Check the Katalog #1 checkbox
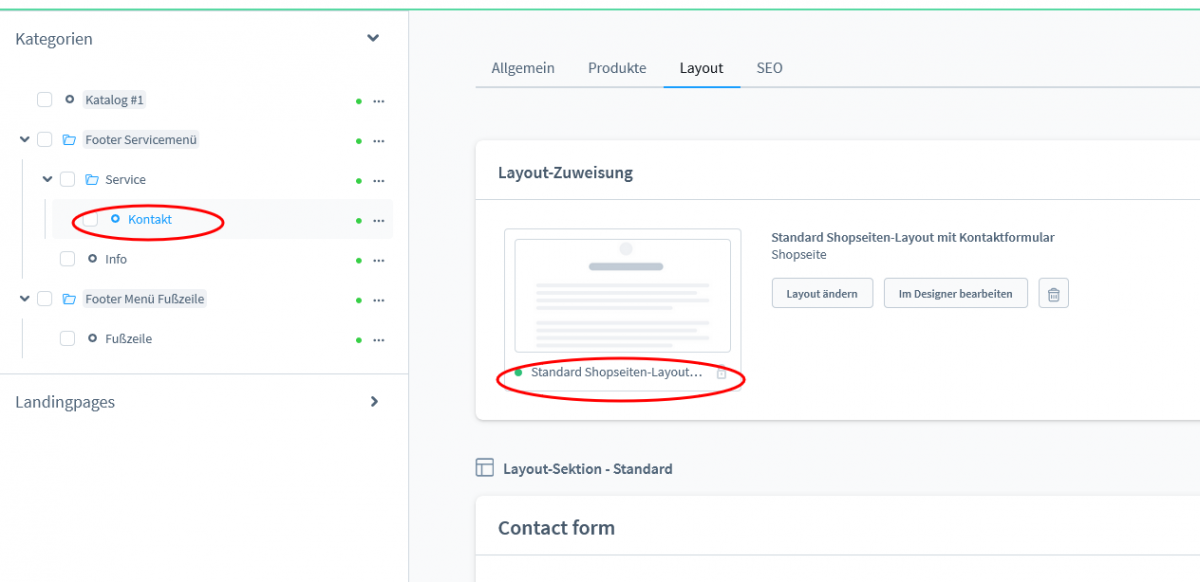This screenshot has width=1200, height=582. point(45,100)
